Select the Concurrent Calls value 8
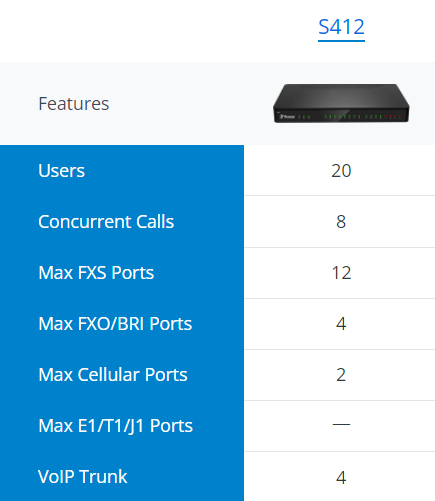Screen dimensions: 435x501 tap(341, 222)
